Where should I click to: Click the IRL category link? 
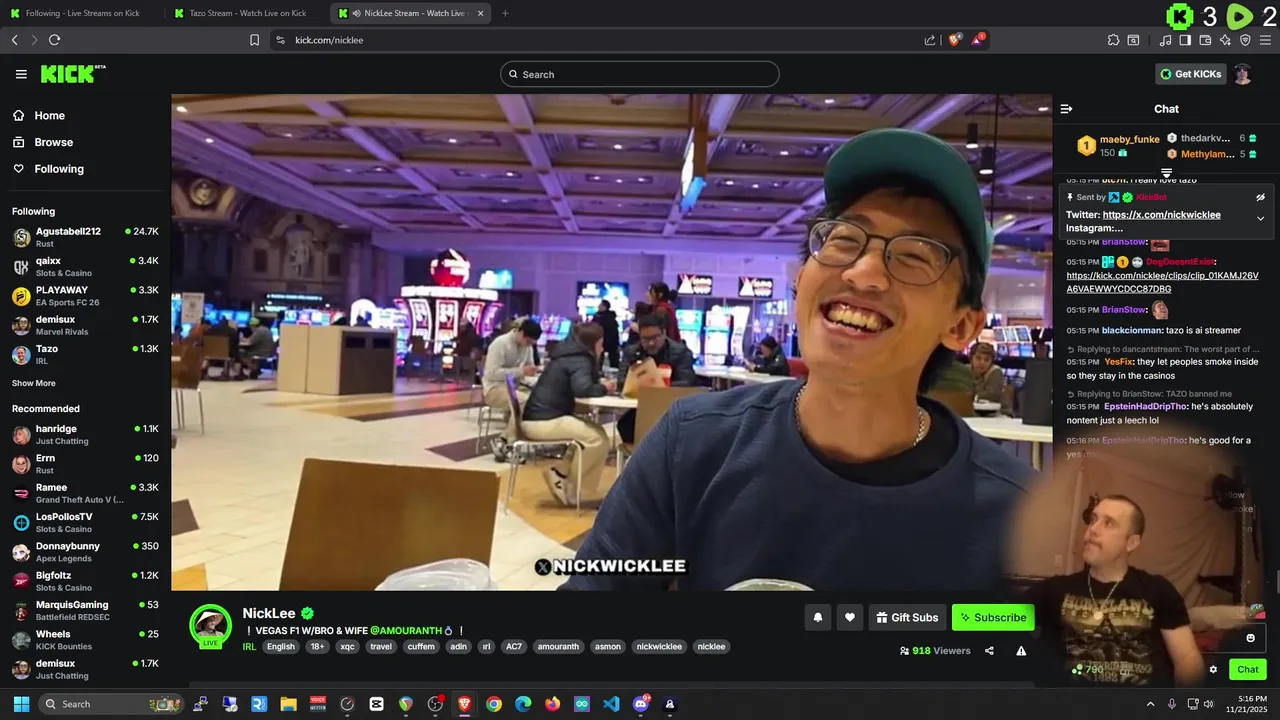pos(249,647)
